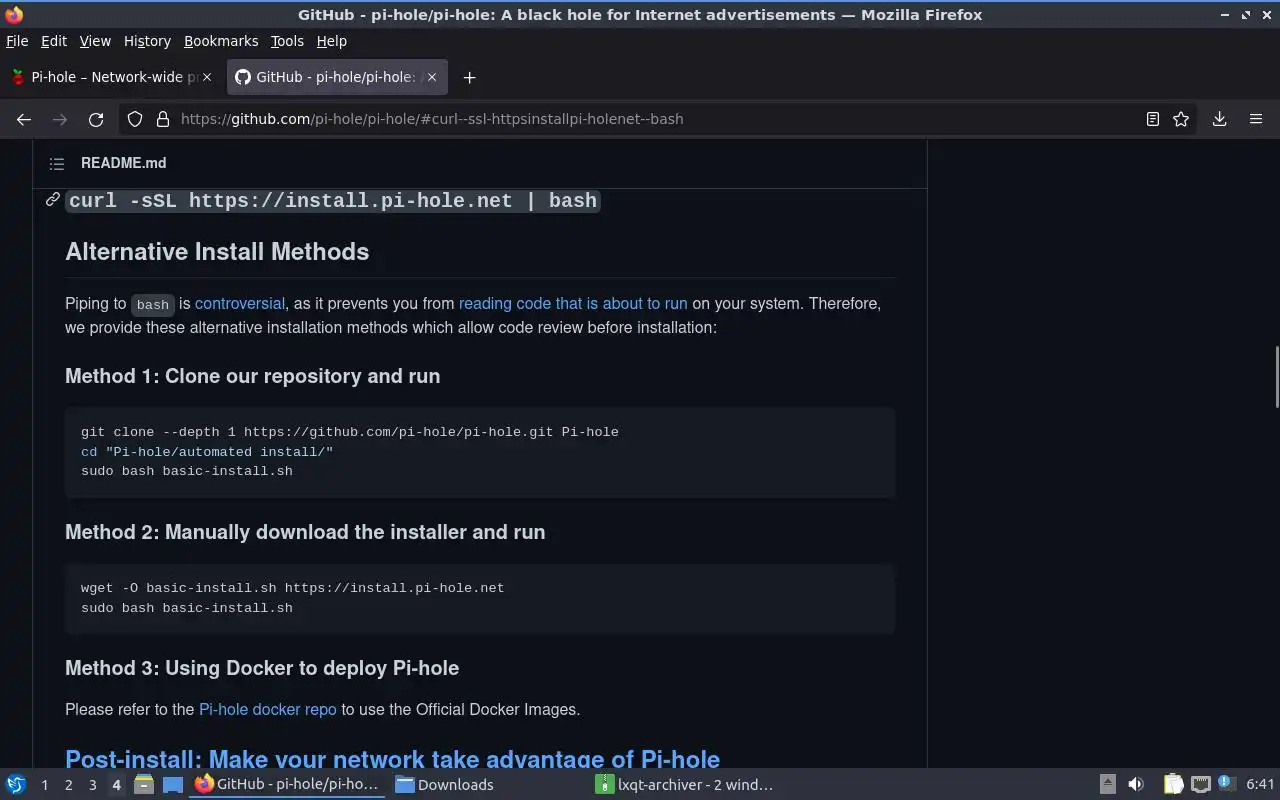Bookmark this page with star
Viewport: 1280px width, 800px height.
click(x=1181, y=119)
